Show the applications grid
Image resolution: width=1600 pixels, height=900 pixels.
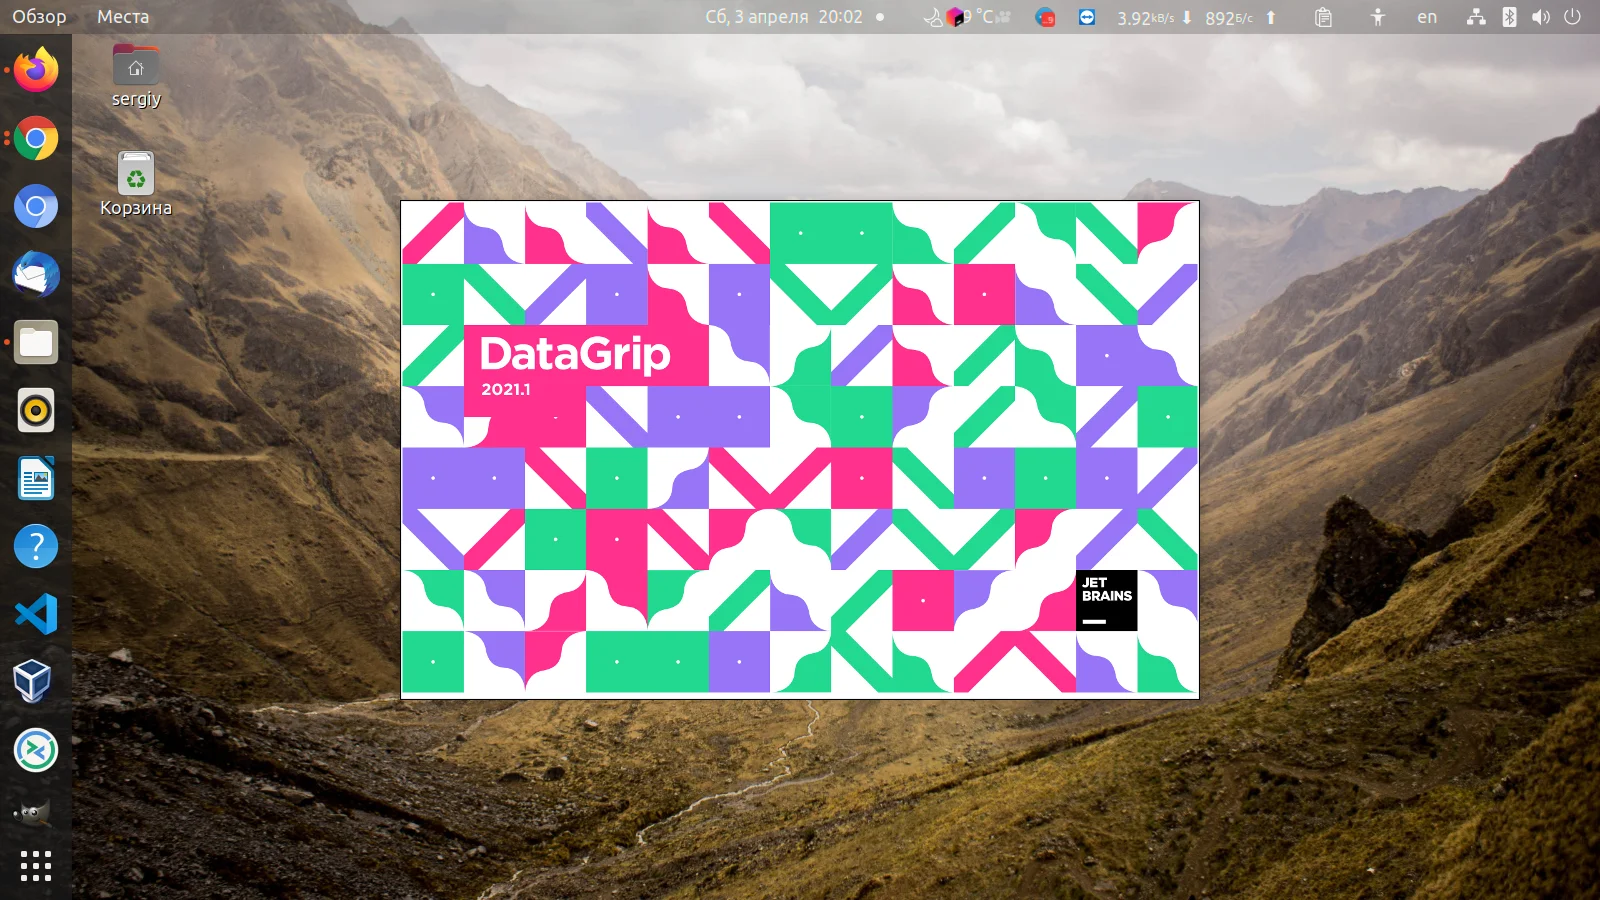pos(36,866)
